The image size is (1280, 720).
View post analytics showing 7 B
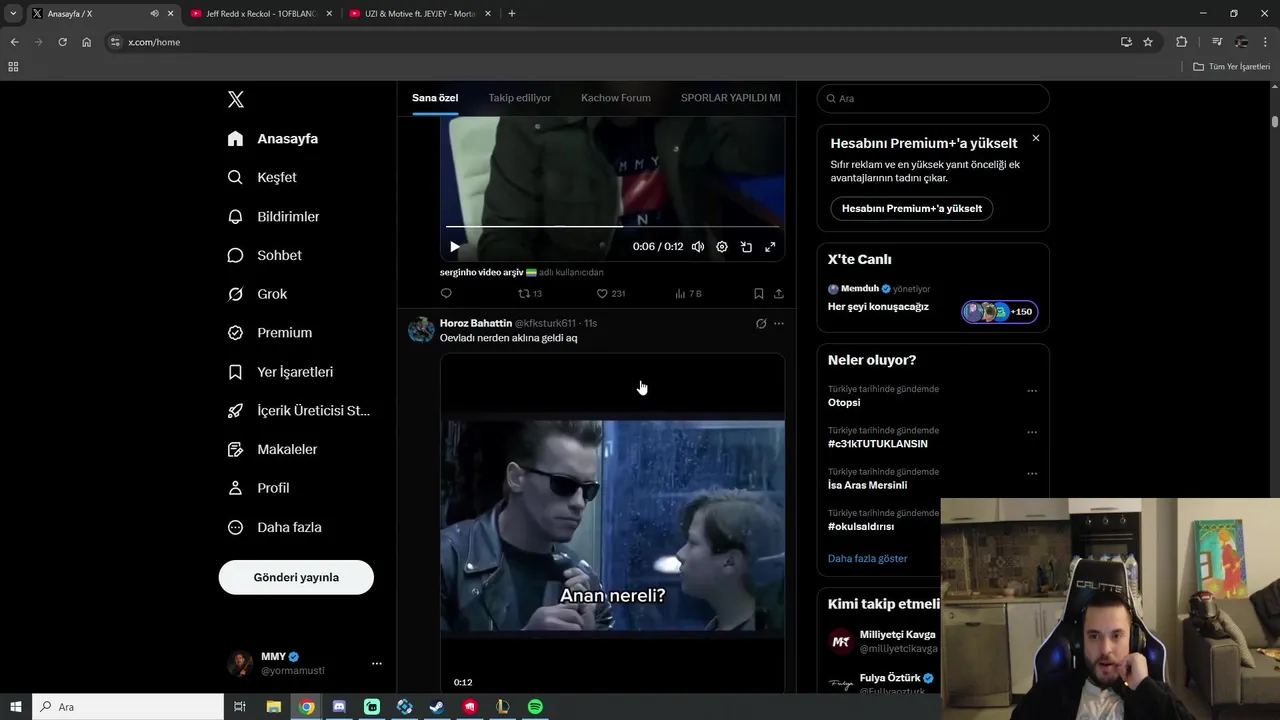click(688, 293)
